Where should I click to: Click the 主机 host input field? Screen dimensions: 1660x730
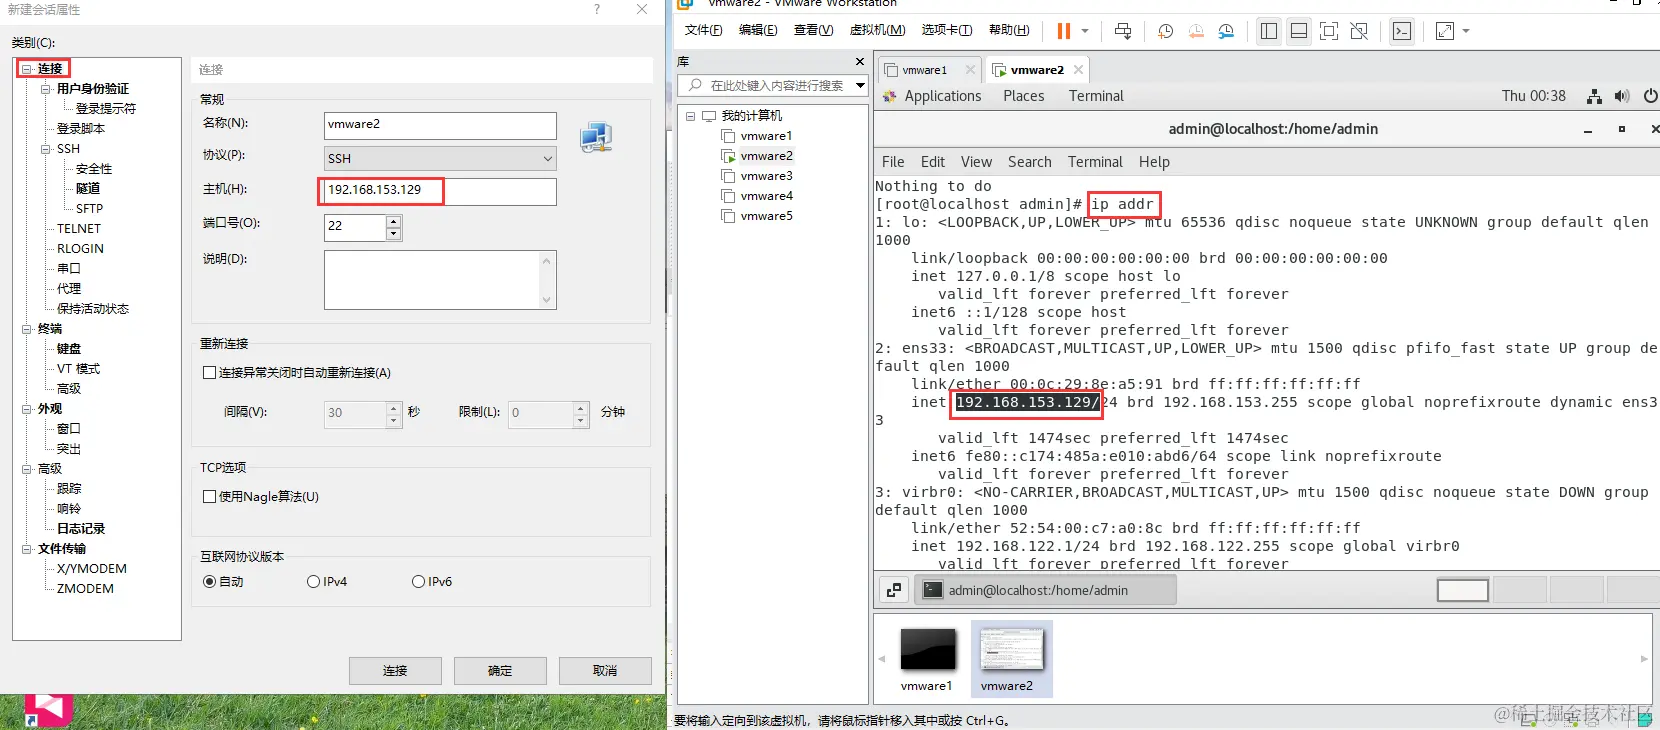440,191
